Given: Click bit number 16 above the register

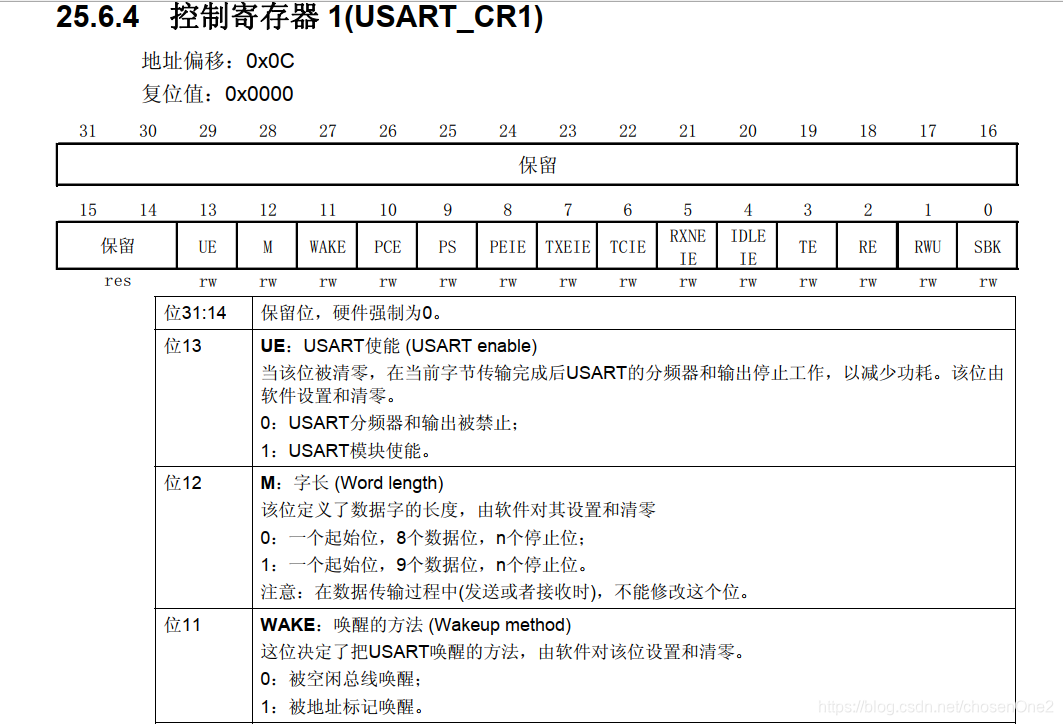Looking at the screenshot, I should point(988,131).
